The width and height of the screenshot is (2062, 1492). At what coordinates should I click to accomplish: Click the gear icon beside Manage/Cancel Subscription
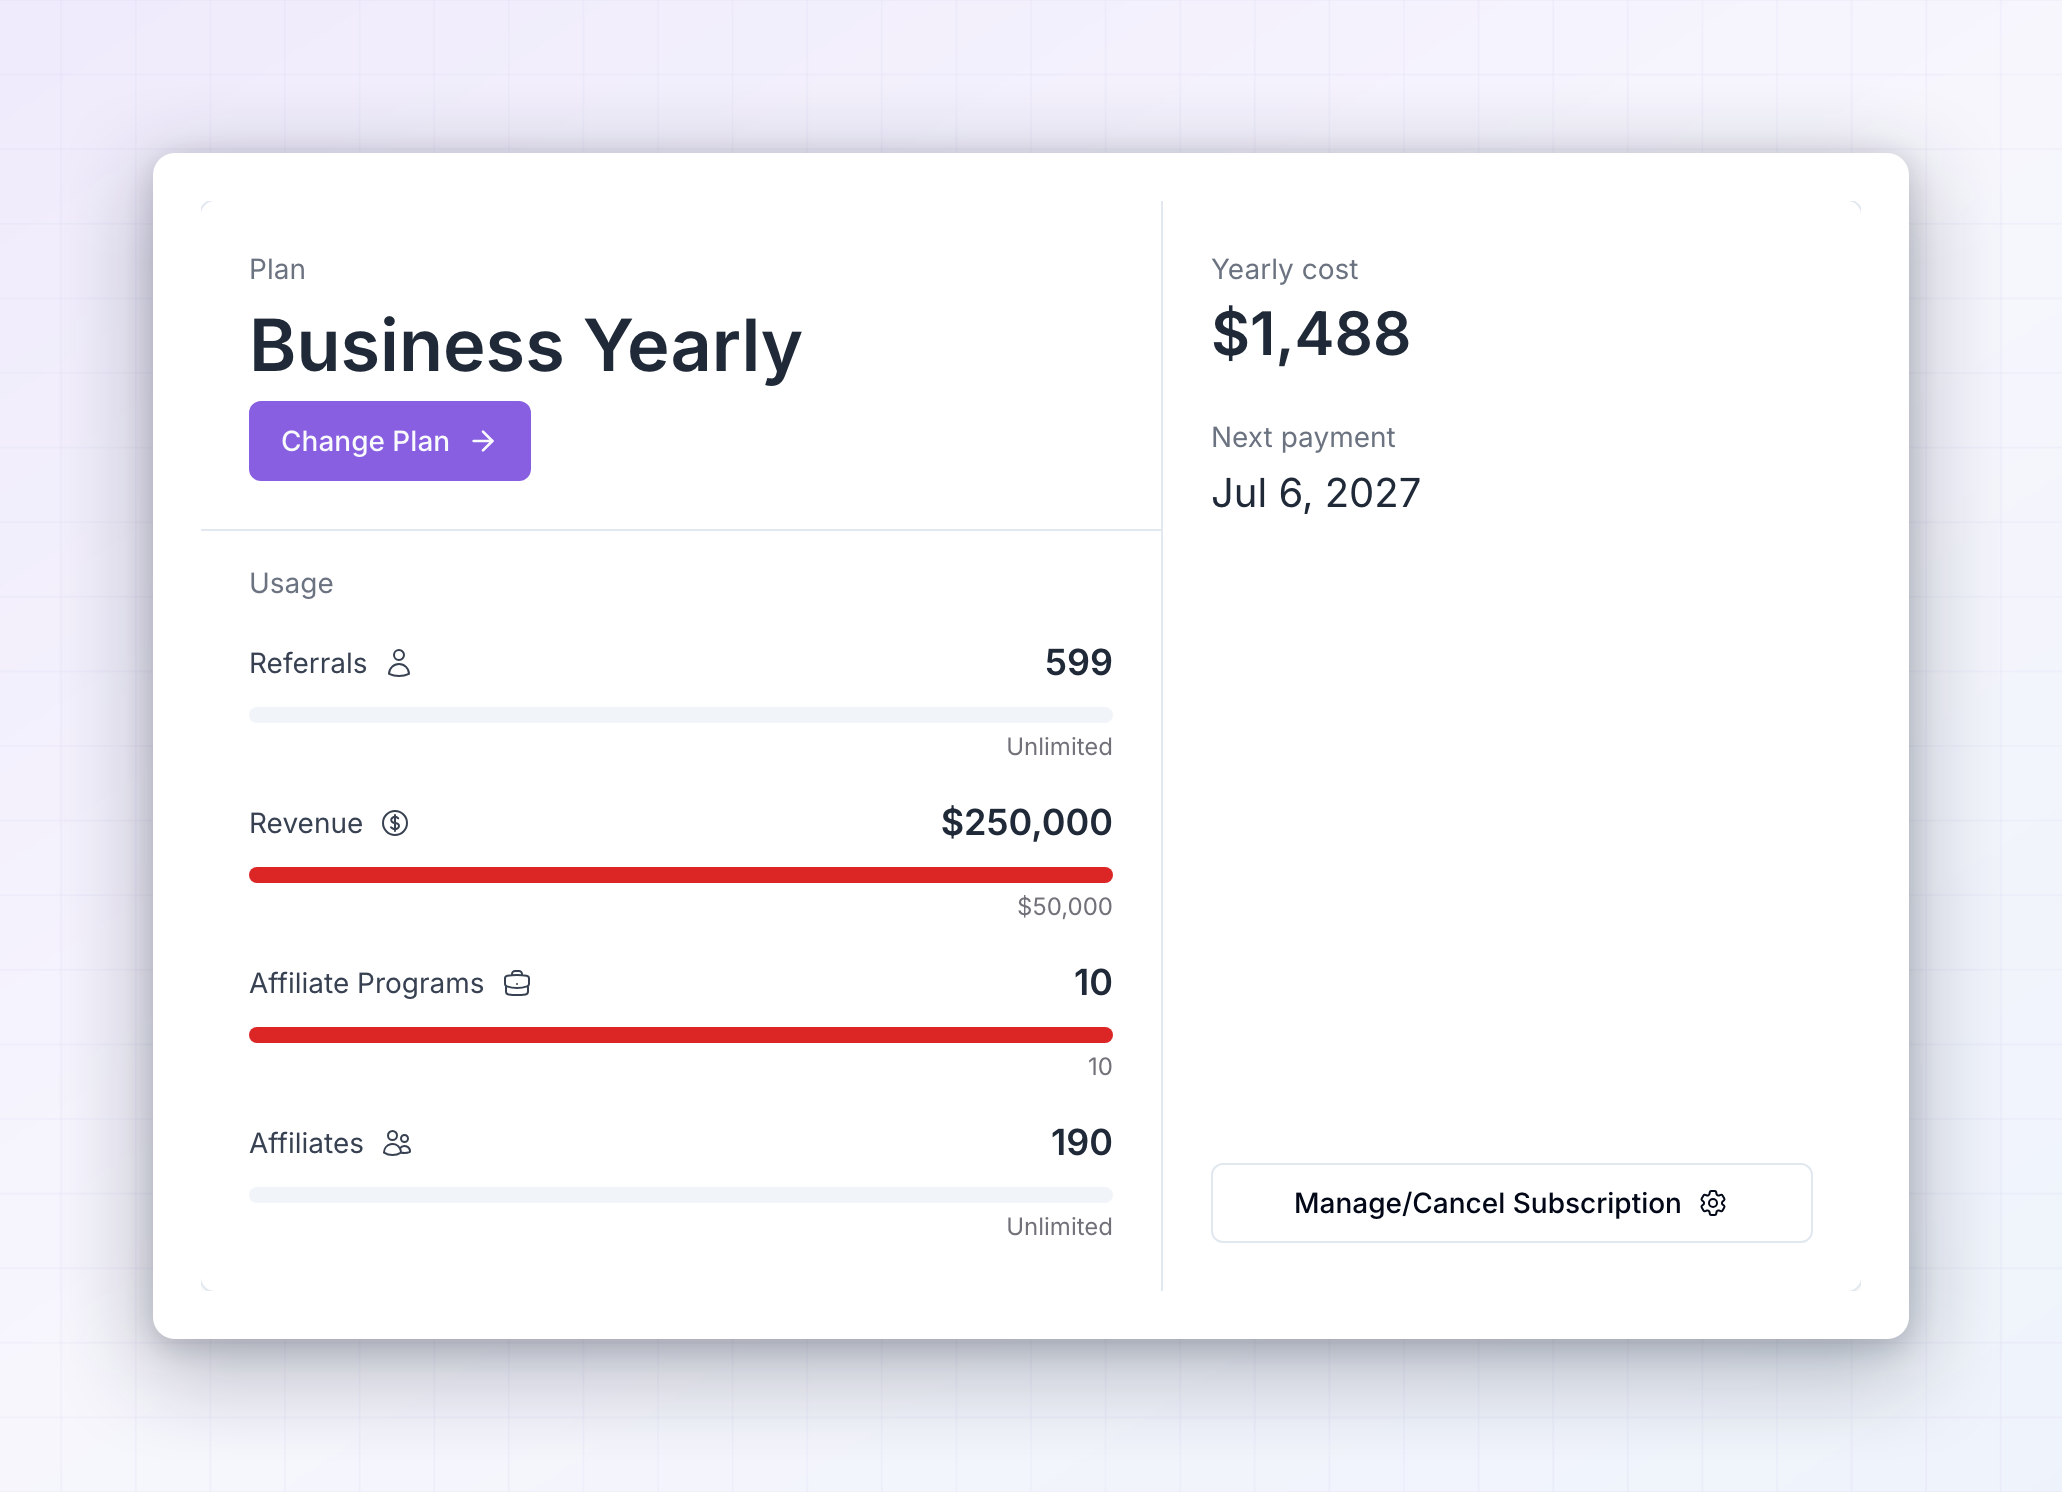[1713, 1203]
